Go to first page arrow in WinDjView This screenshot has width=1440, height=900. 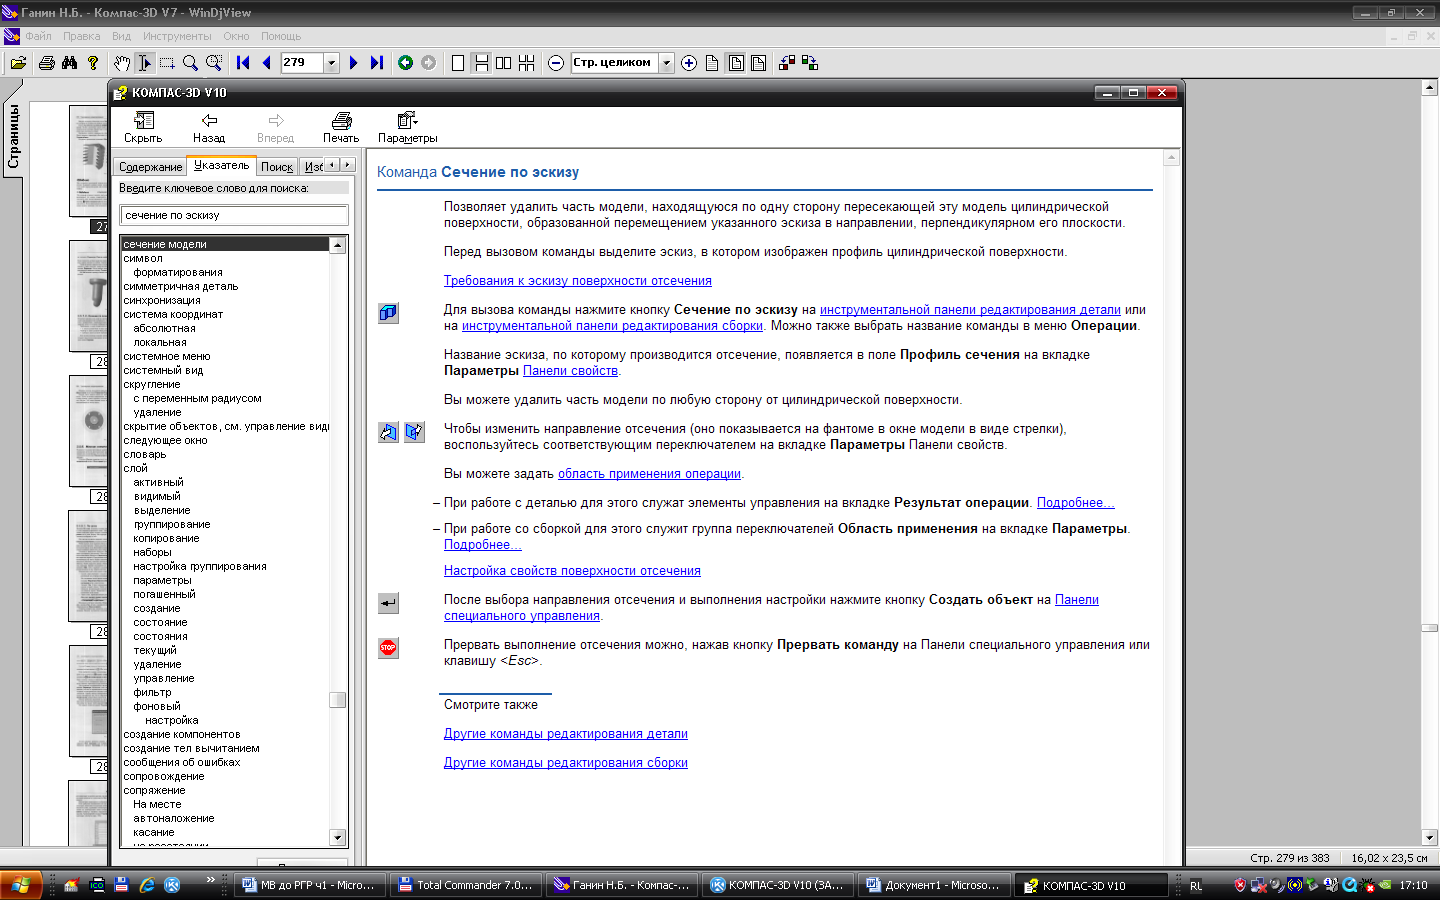tap(243, 63)
